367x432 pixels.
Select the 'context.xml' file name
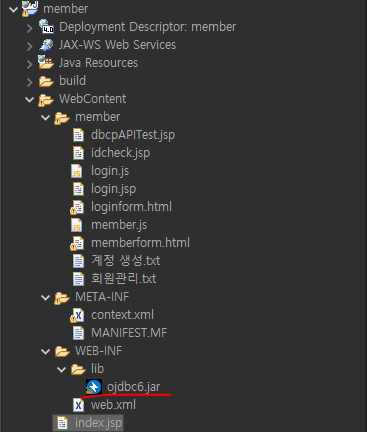(x=122, y=315)
